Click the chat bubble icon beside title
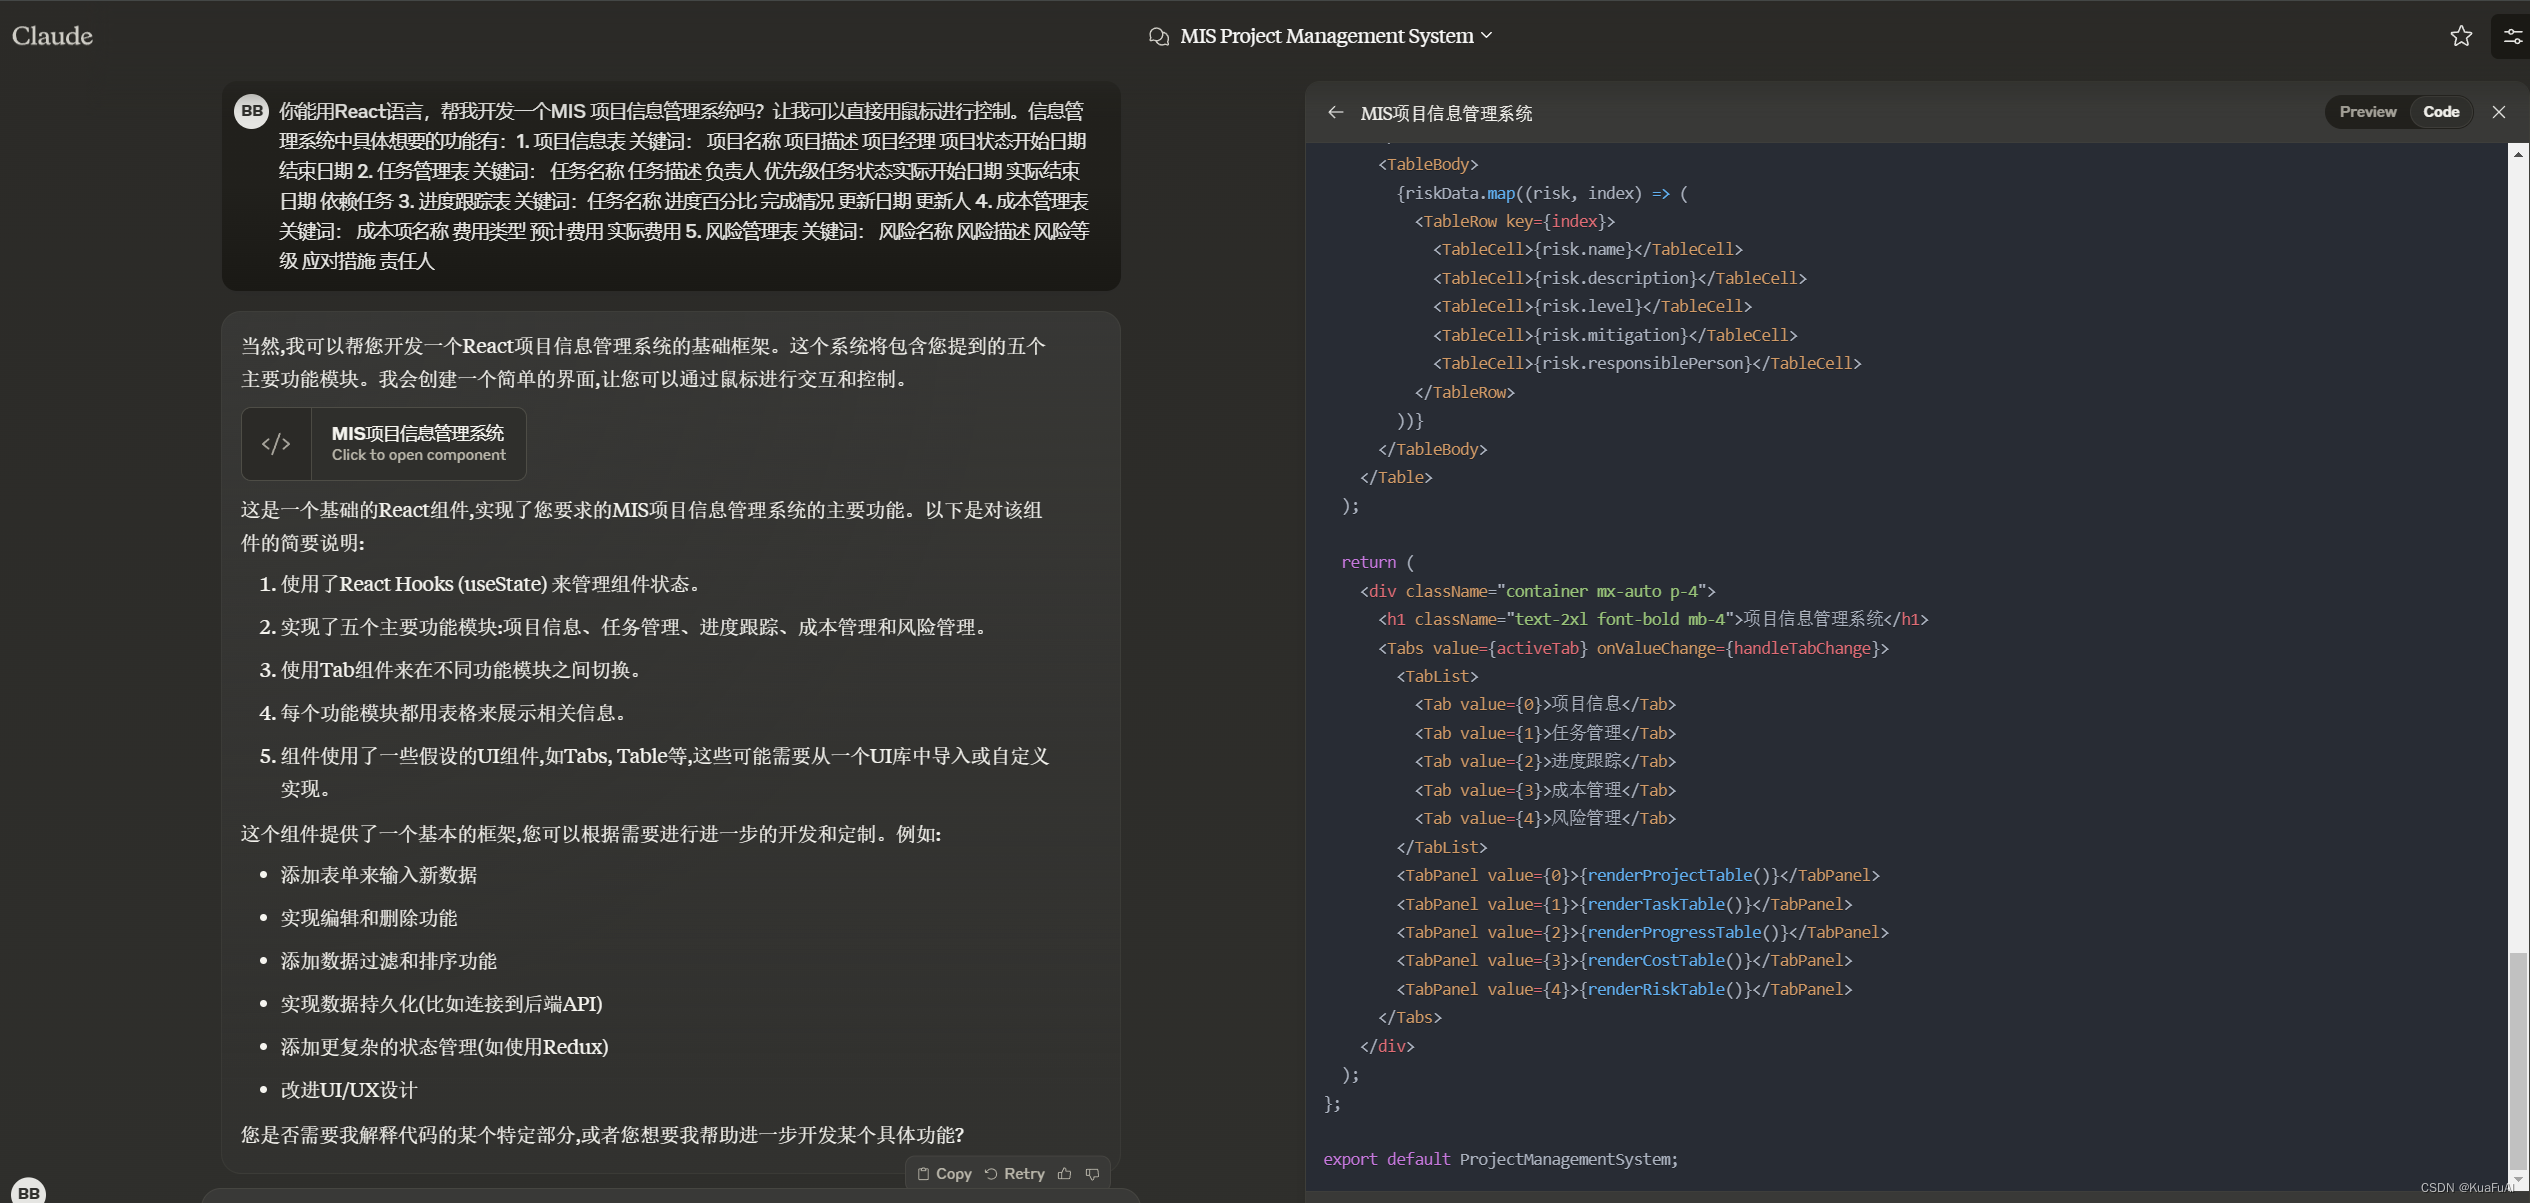2530x1203 pixels. (x=1158, y=36)
